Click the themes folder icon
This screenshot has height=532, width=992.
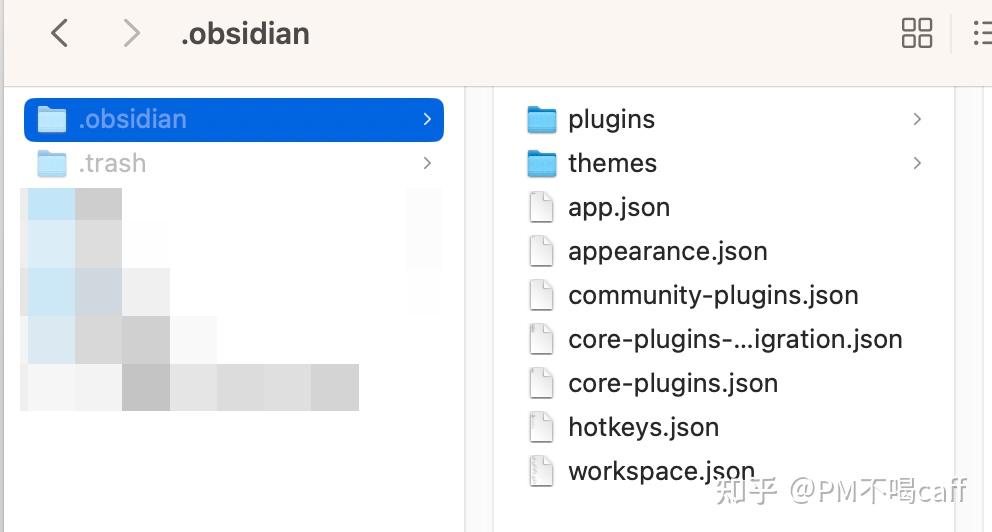pyautogui.click(x=541, y=163)
